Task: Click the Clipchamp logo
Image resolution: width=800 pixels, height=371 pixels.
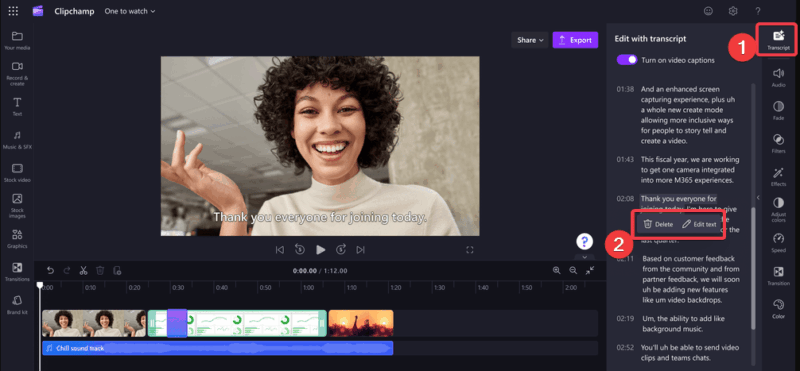Action: [38, 11]
